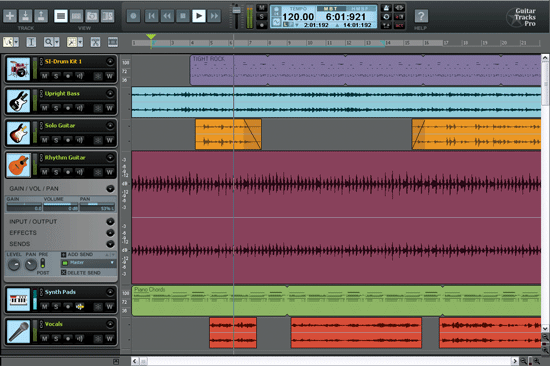
Task: Collapse the SENDS section
Action: [110, 244]
